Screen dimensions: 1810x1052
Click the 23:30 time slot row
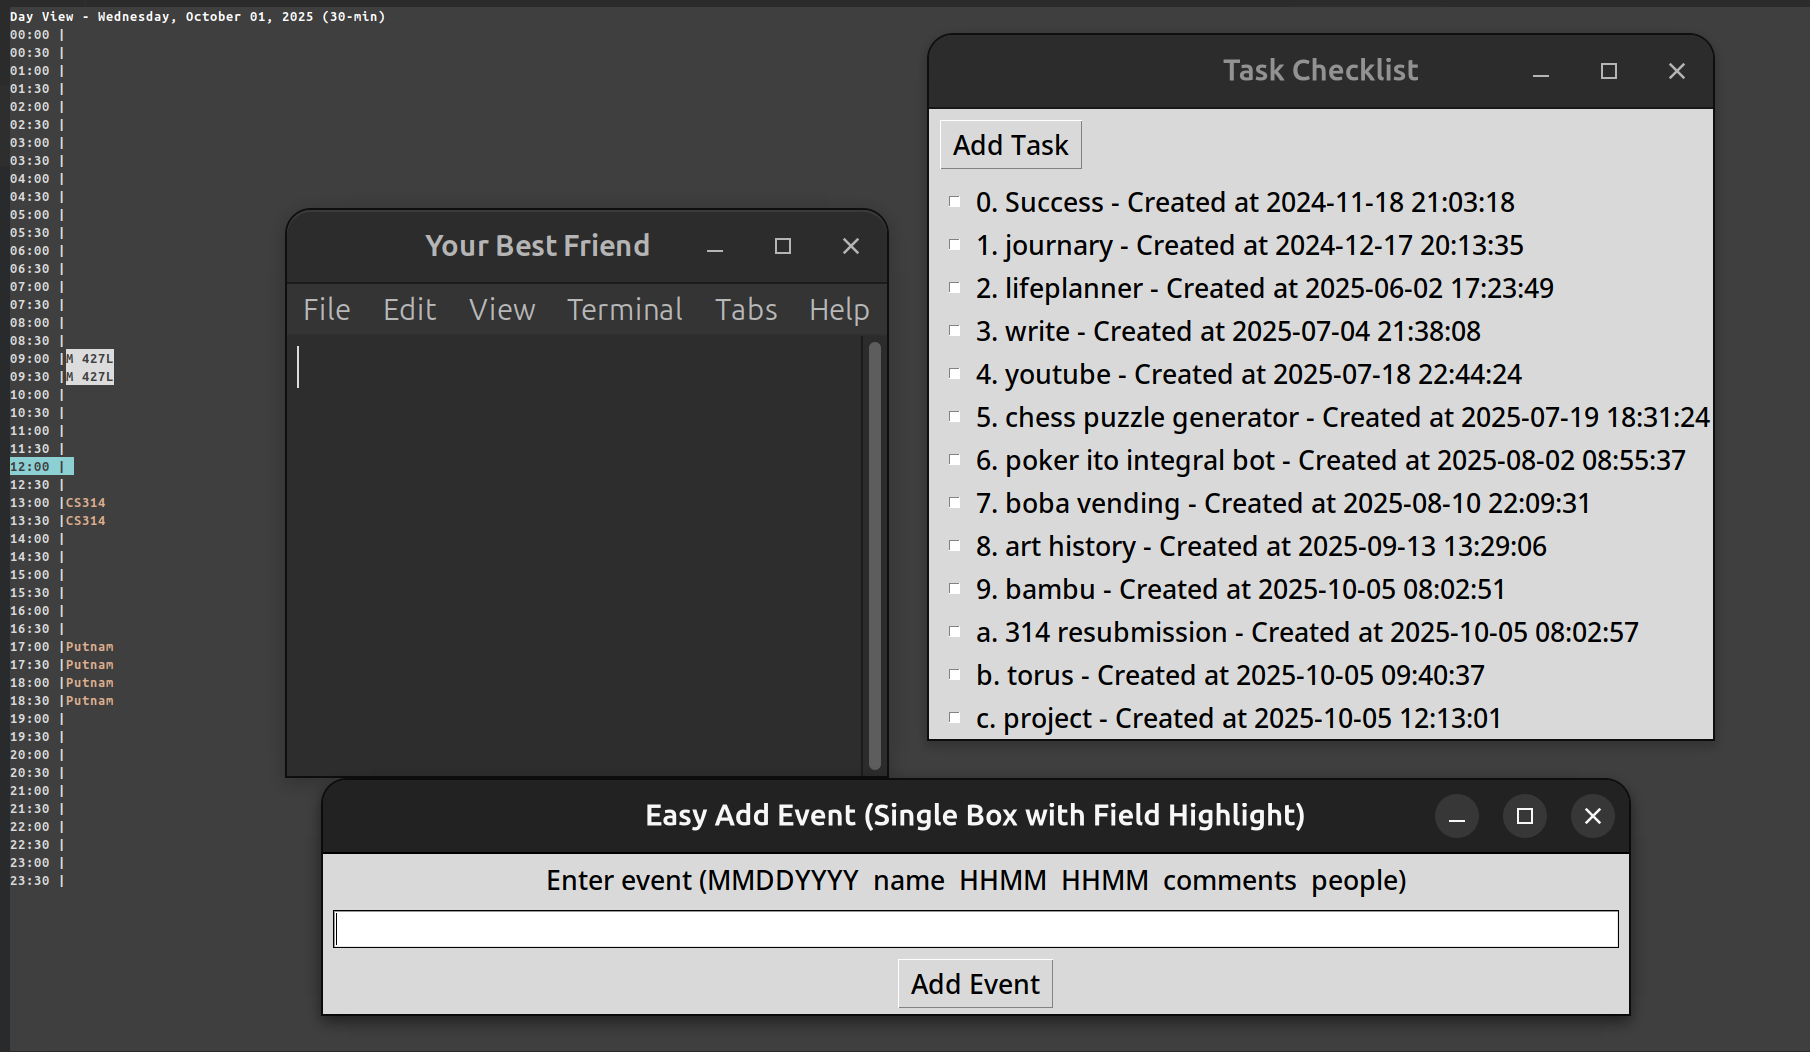[x=37, y=881]
